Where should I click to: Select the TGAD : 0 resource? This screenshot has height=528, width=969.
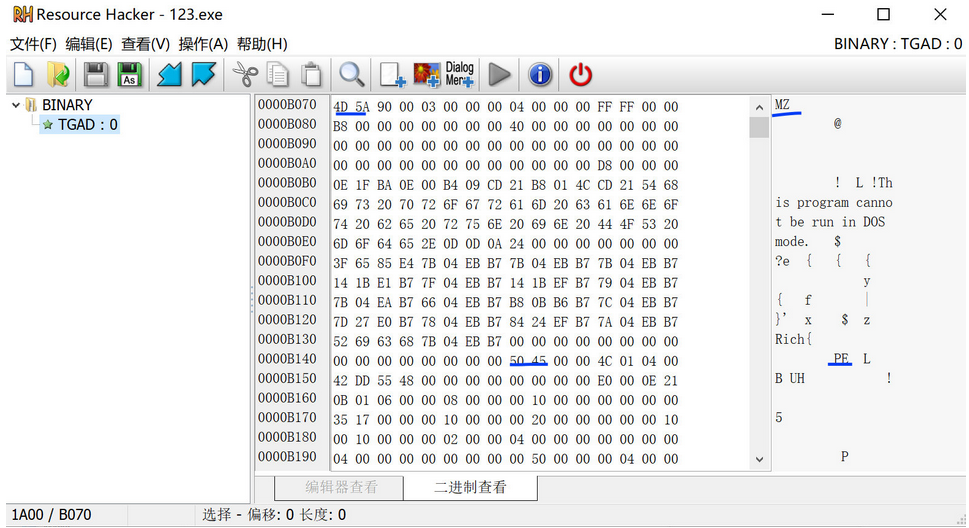tap(80, 125)
